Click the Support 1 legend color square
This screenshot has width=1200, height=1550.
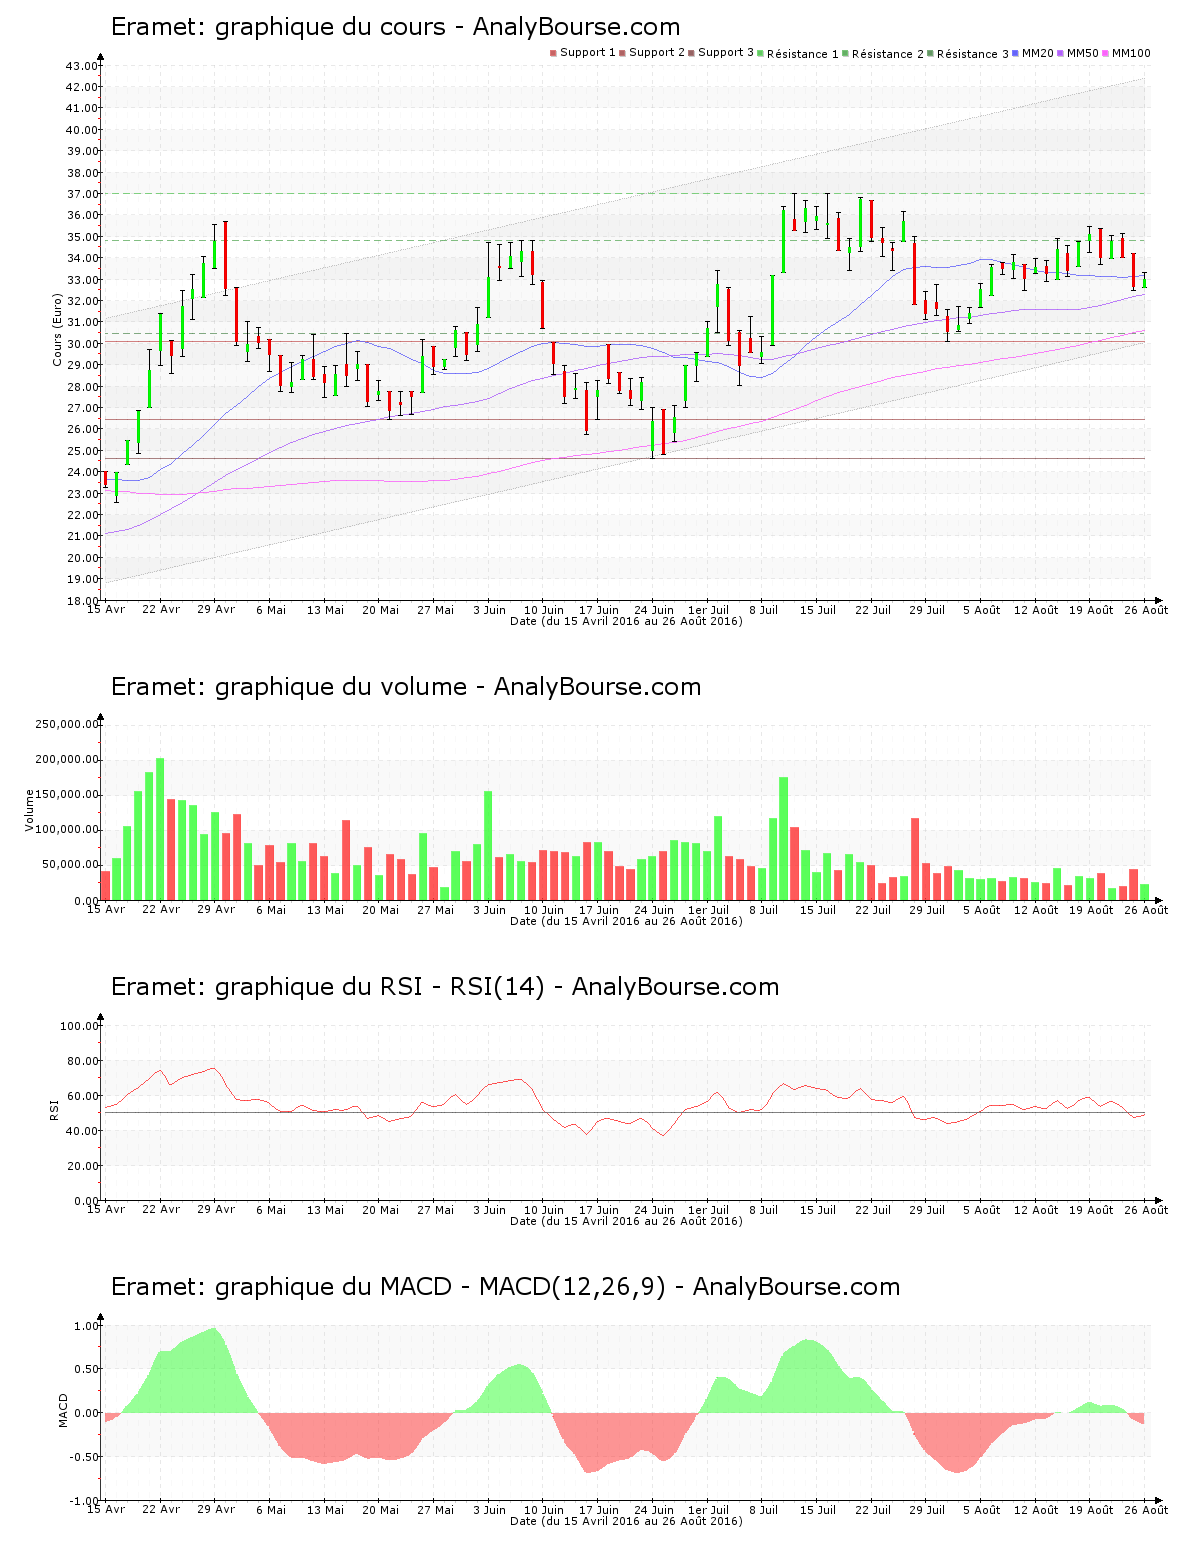[x=553, y=53]
